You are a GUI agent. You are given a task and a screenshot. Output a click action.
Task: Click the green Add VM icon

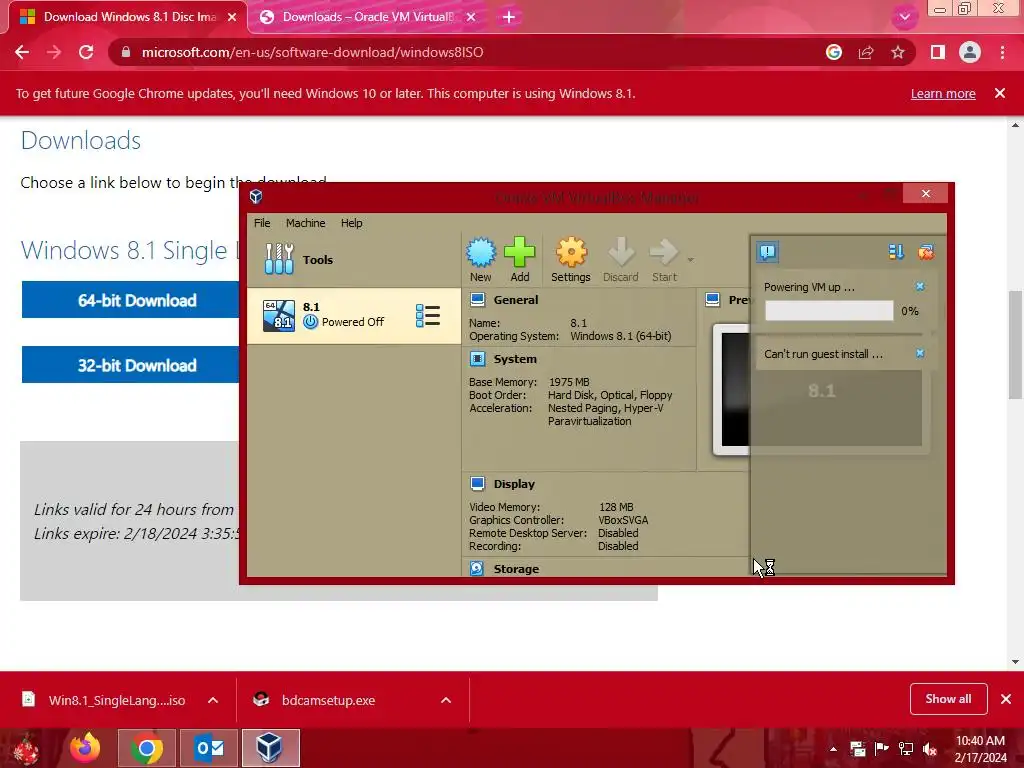(x=520, y=259)
